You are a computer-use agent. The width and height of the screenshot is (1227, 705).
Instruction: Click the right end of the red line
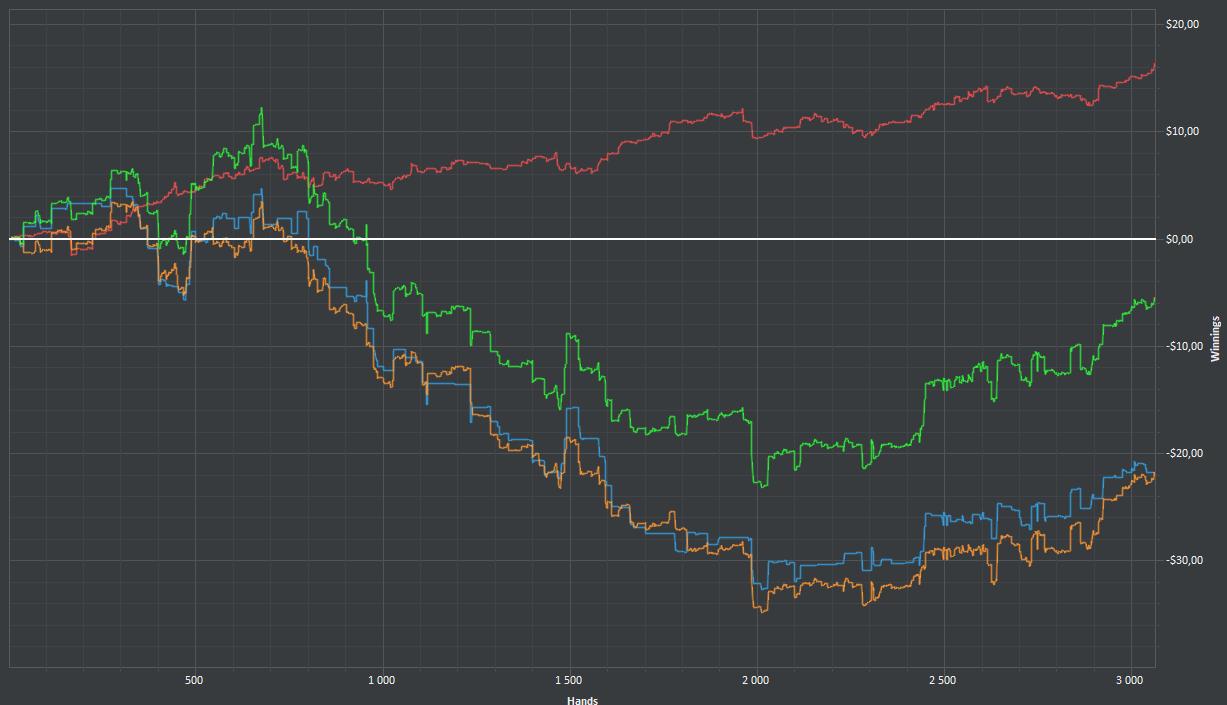[1154, 66]
